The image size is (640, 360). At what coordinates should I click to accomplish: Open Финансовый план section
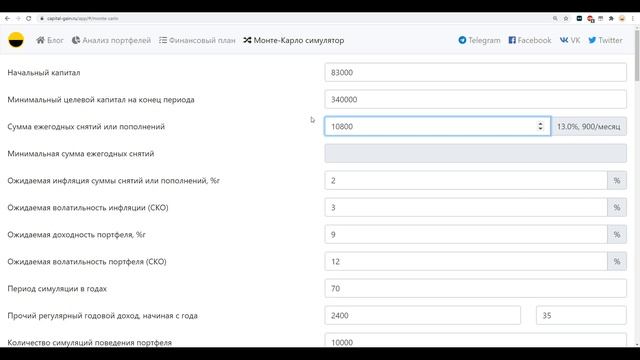pos(197,40)
